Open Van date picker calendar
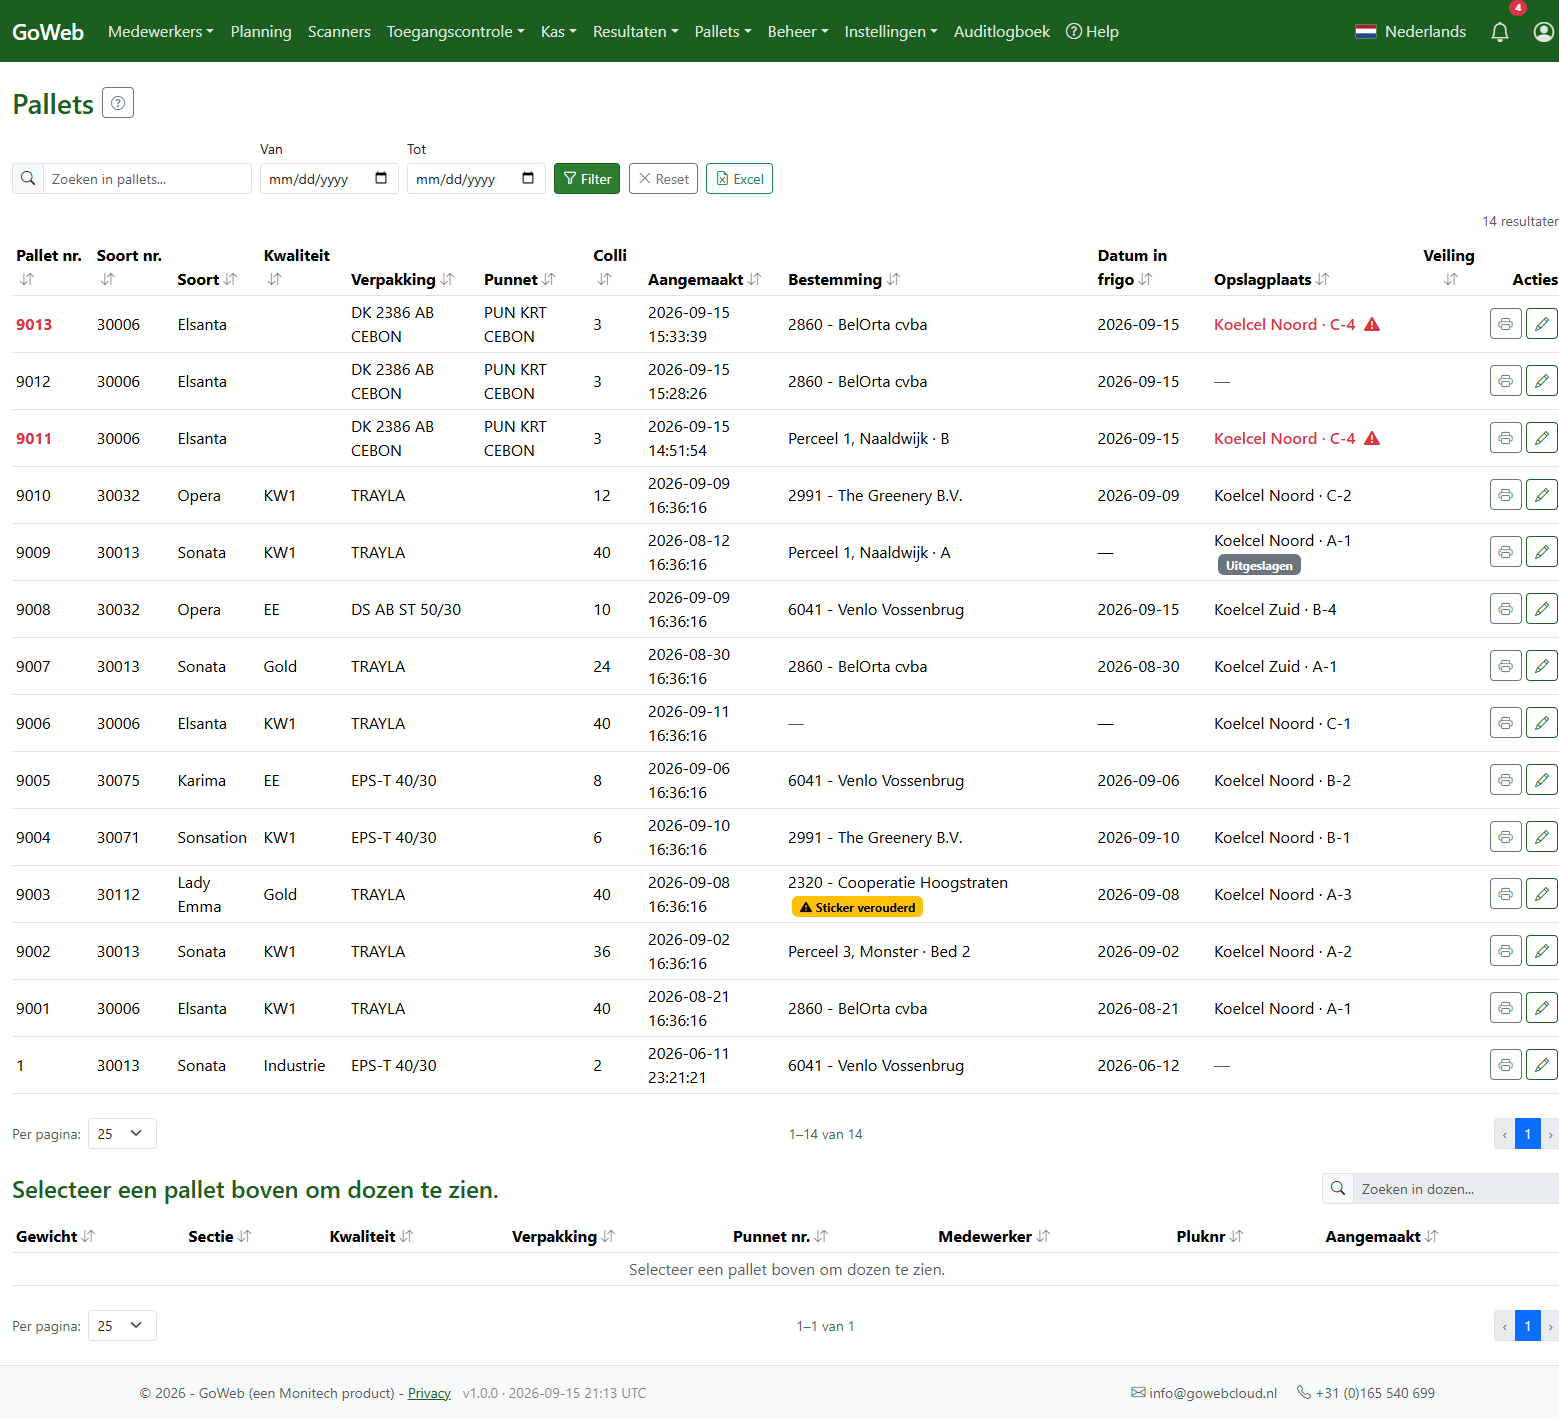 coord(381,178)
